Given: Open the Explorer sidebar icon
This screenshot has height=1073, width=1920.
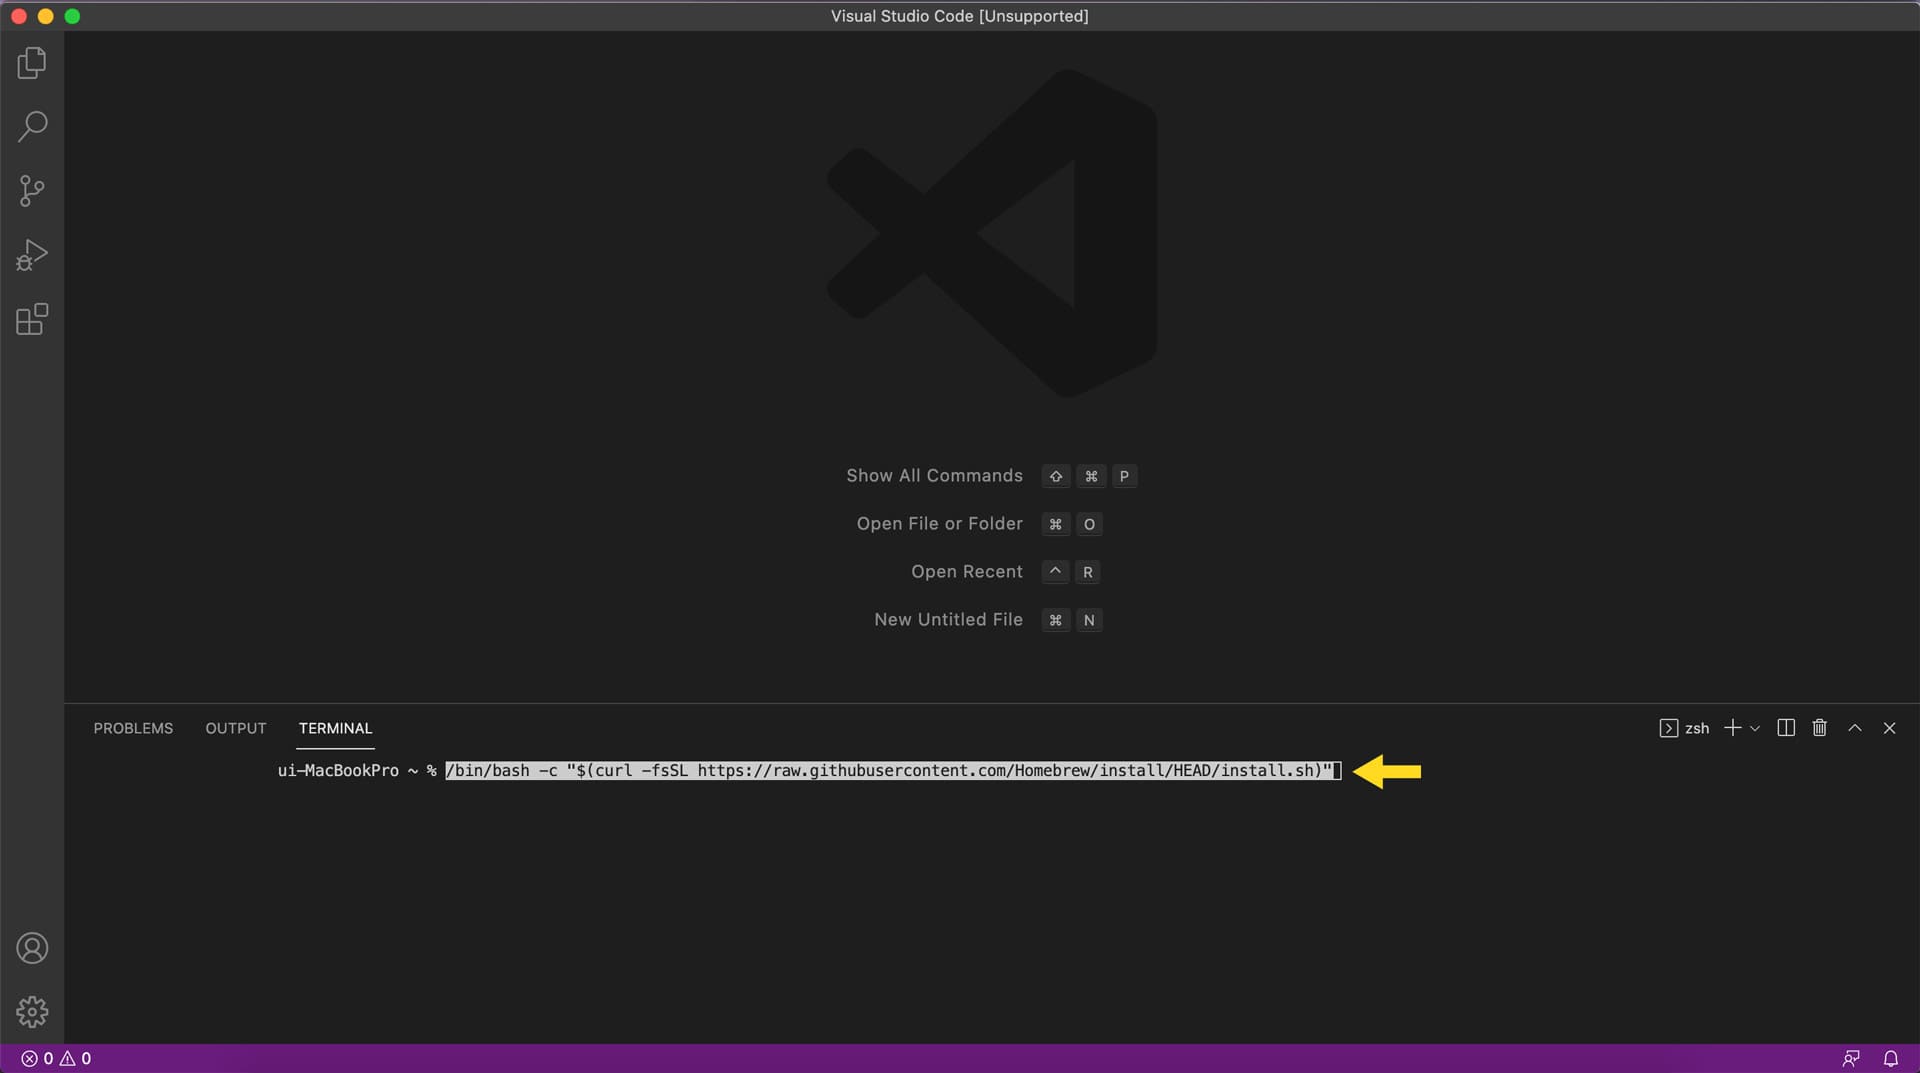Looking at the screenshot, I should click(x=31, y=62).
